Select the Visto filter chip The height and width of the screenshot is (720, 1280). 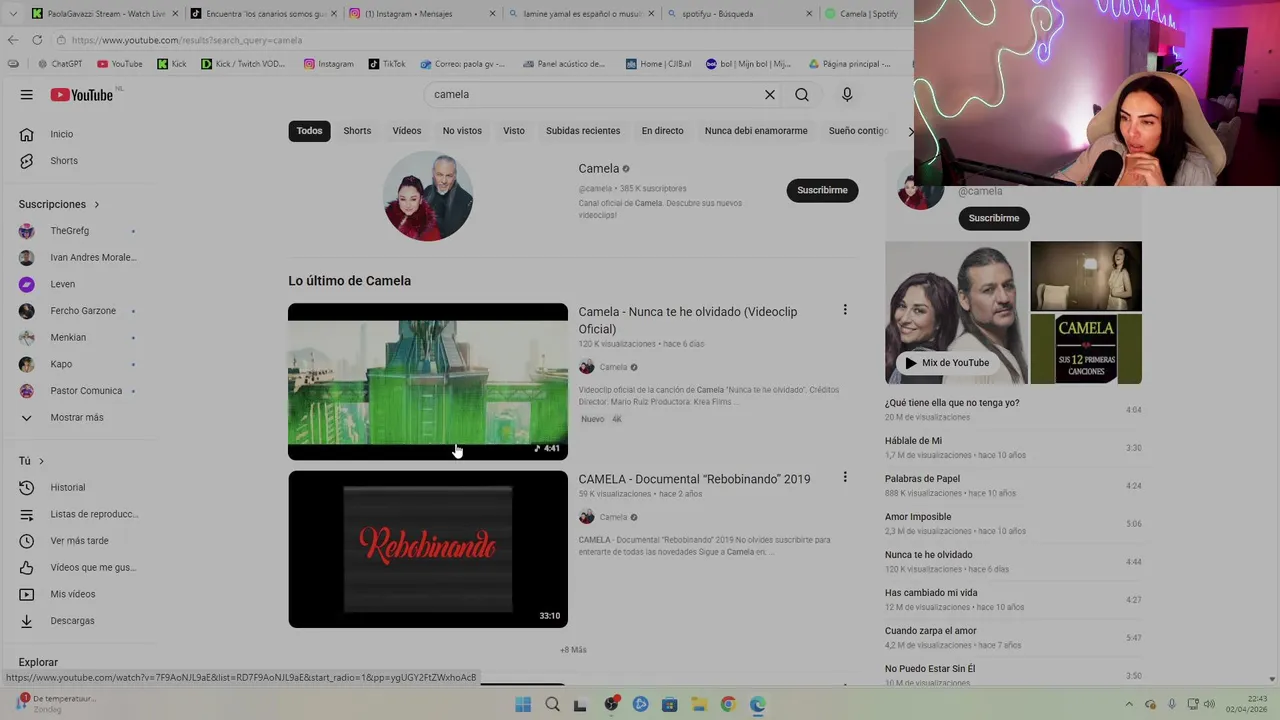point(514,131)
